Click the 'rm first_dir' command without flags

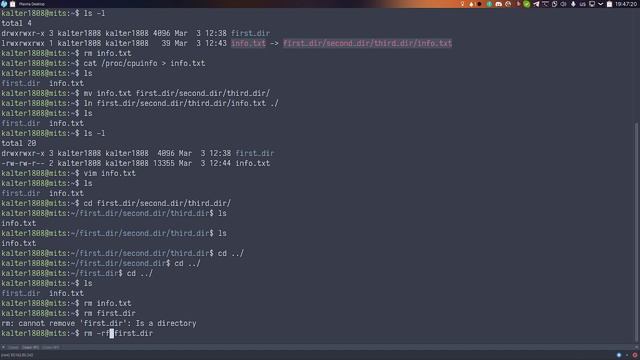coord(109,313)
